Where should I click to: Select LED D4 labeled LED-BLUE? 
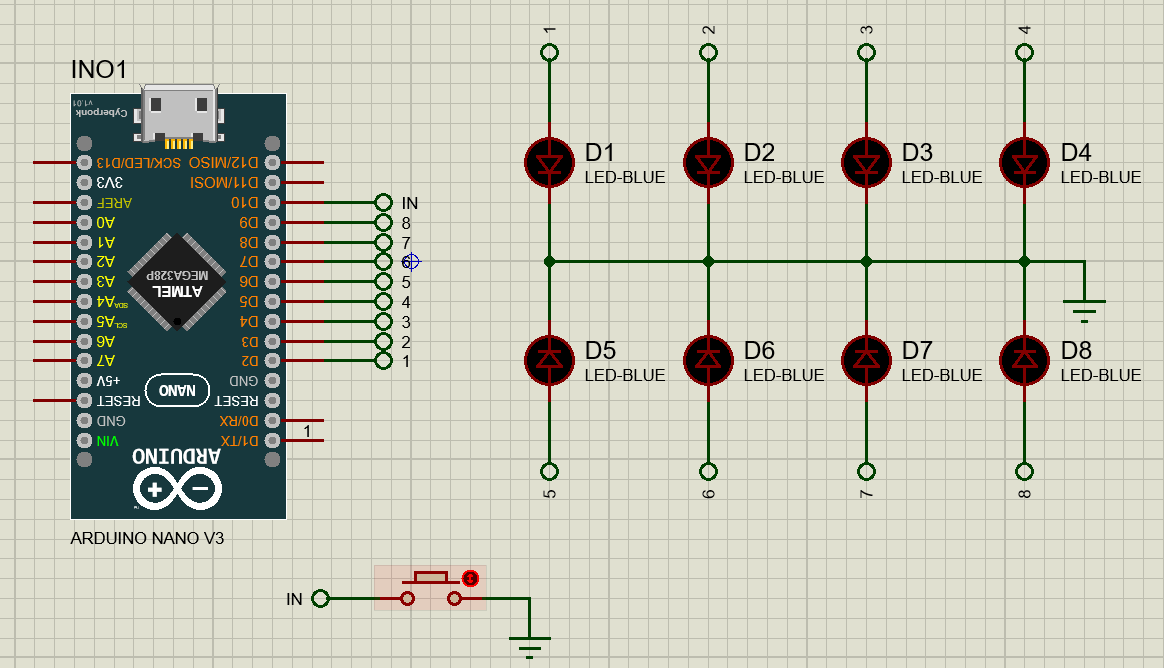[x=1024, y=160]
